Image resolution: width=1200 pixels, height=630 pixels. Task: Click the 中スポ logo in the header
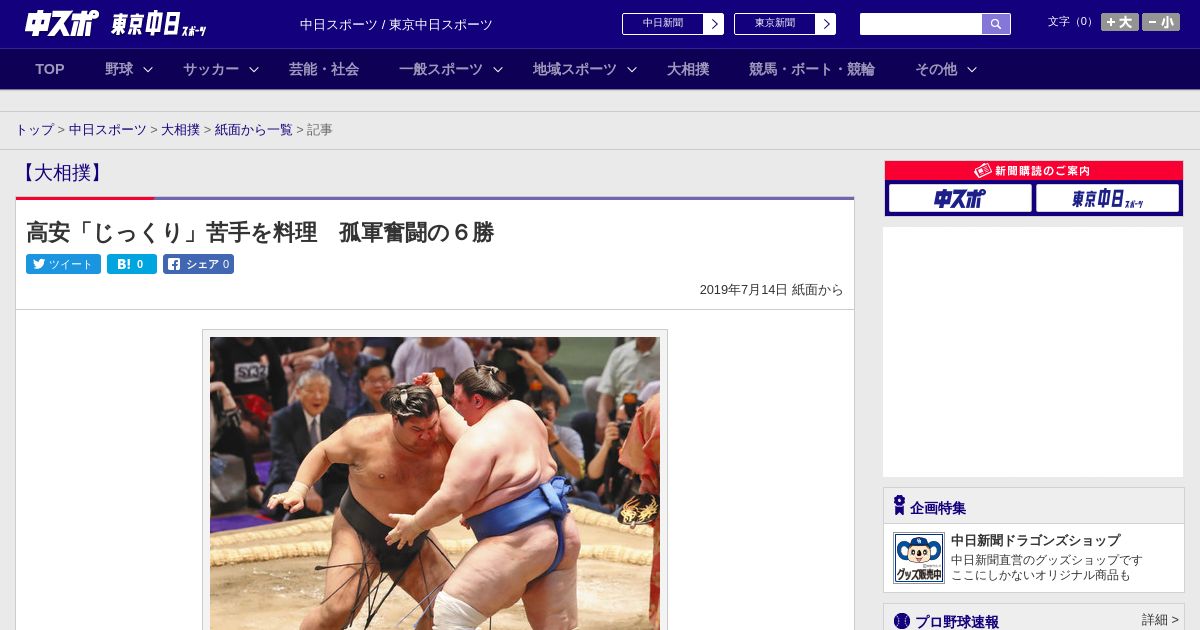pos(61,23)
